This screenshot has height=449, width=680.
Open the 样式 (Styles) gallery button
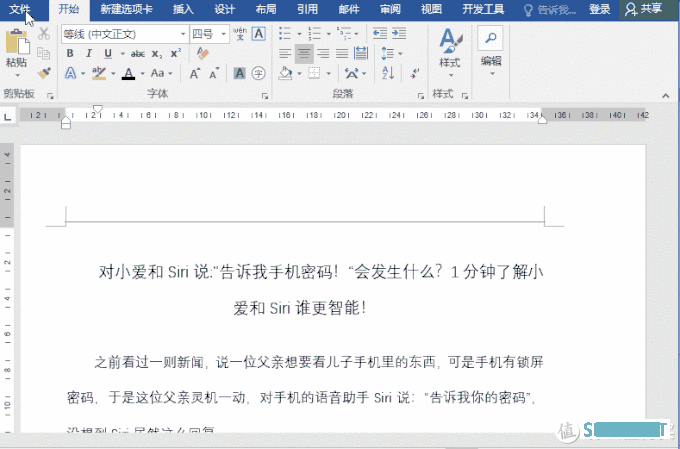(450, 52)
